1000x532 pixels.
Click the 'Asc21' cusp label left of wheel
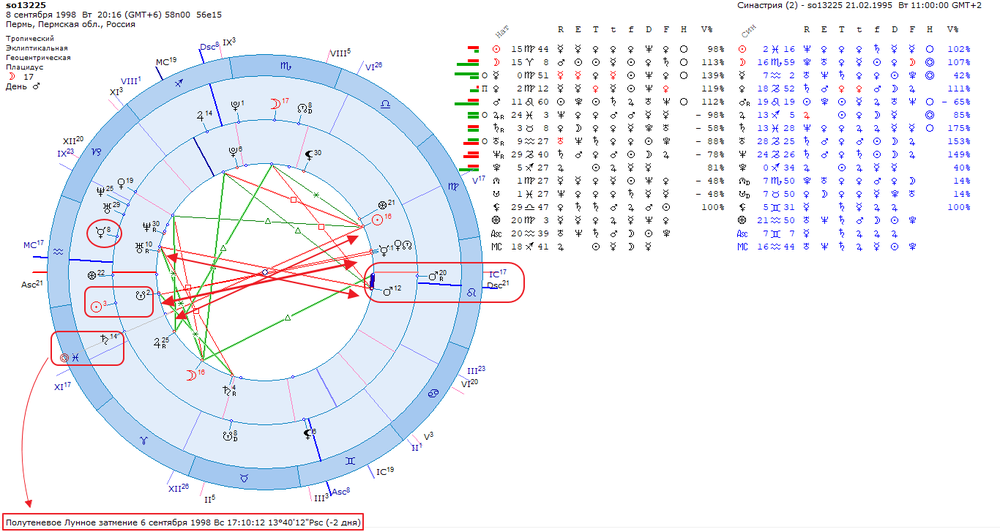tap(32, 284)
